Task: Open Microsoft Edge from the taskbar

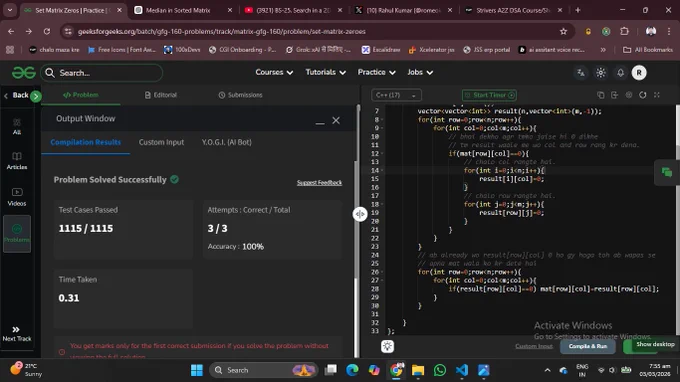Action: point(352,370)
